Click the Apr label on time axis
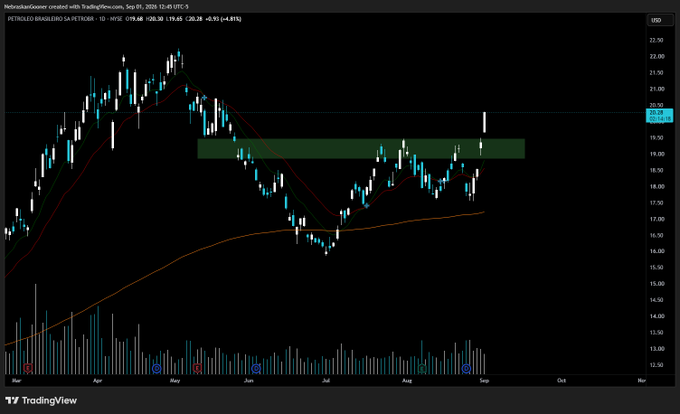The image size is (680, 414). [98, 381]
